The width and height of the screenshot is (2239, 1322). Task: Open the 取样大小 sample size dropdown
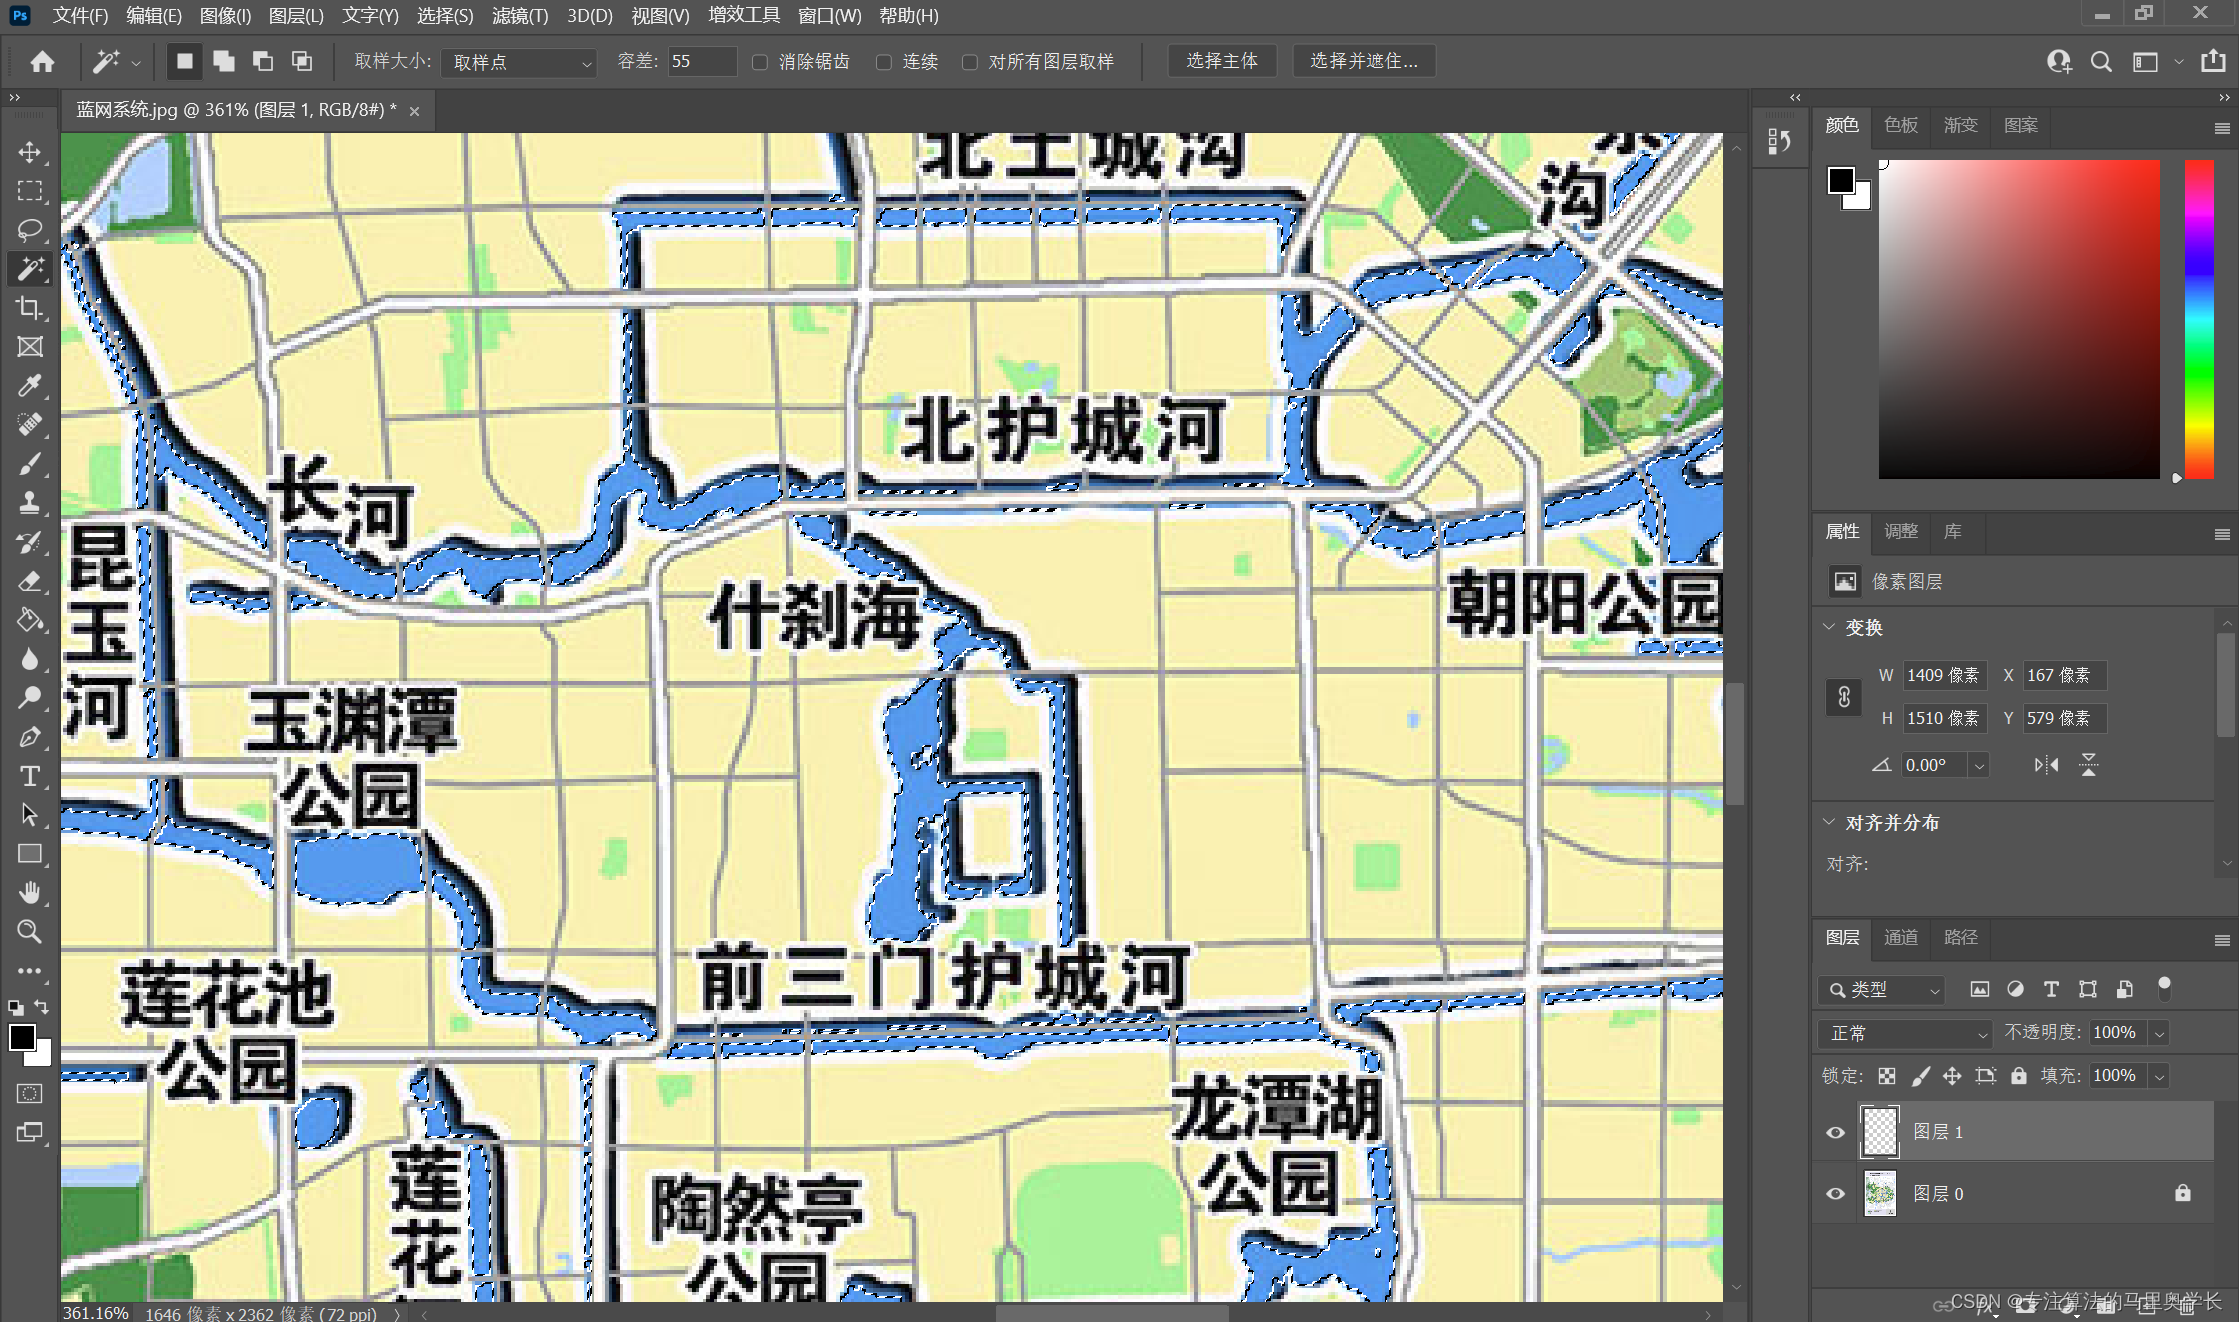519,62
